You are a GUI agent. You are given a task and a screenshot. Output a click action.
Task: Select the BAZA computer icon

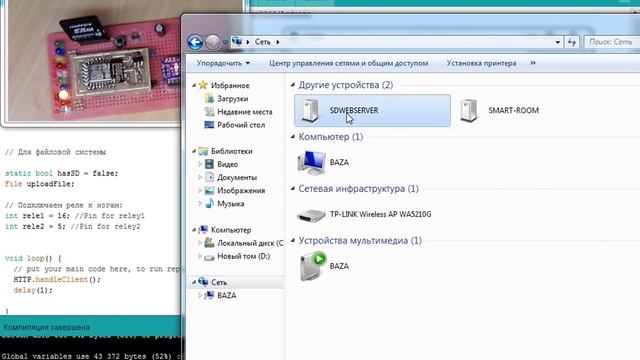tap(312, 162)
